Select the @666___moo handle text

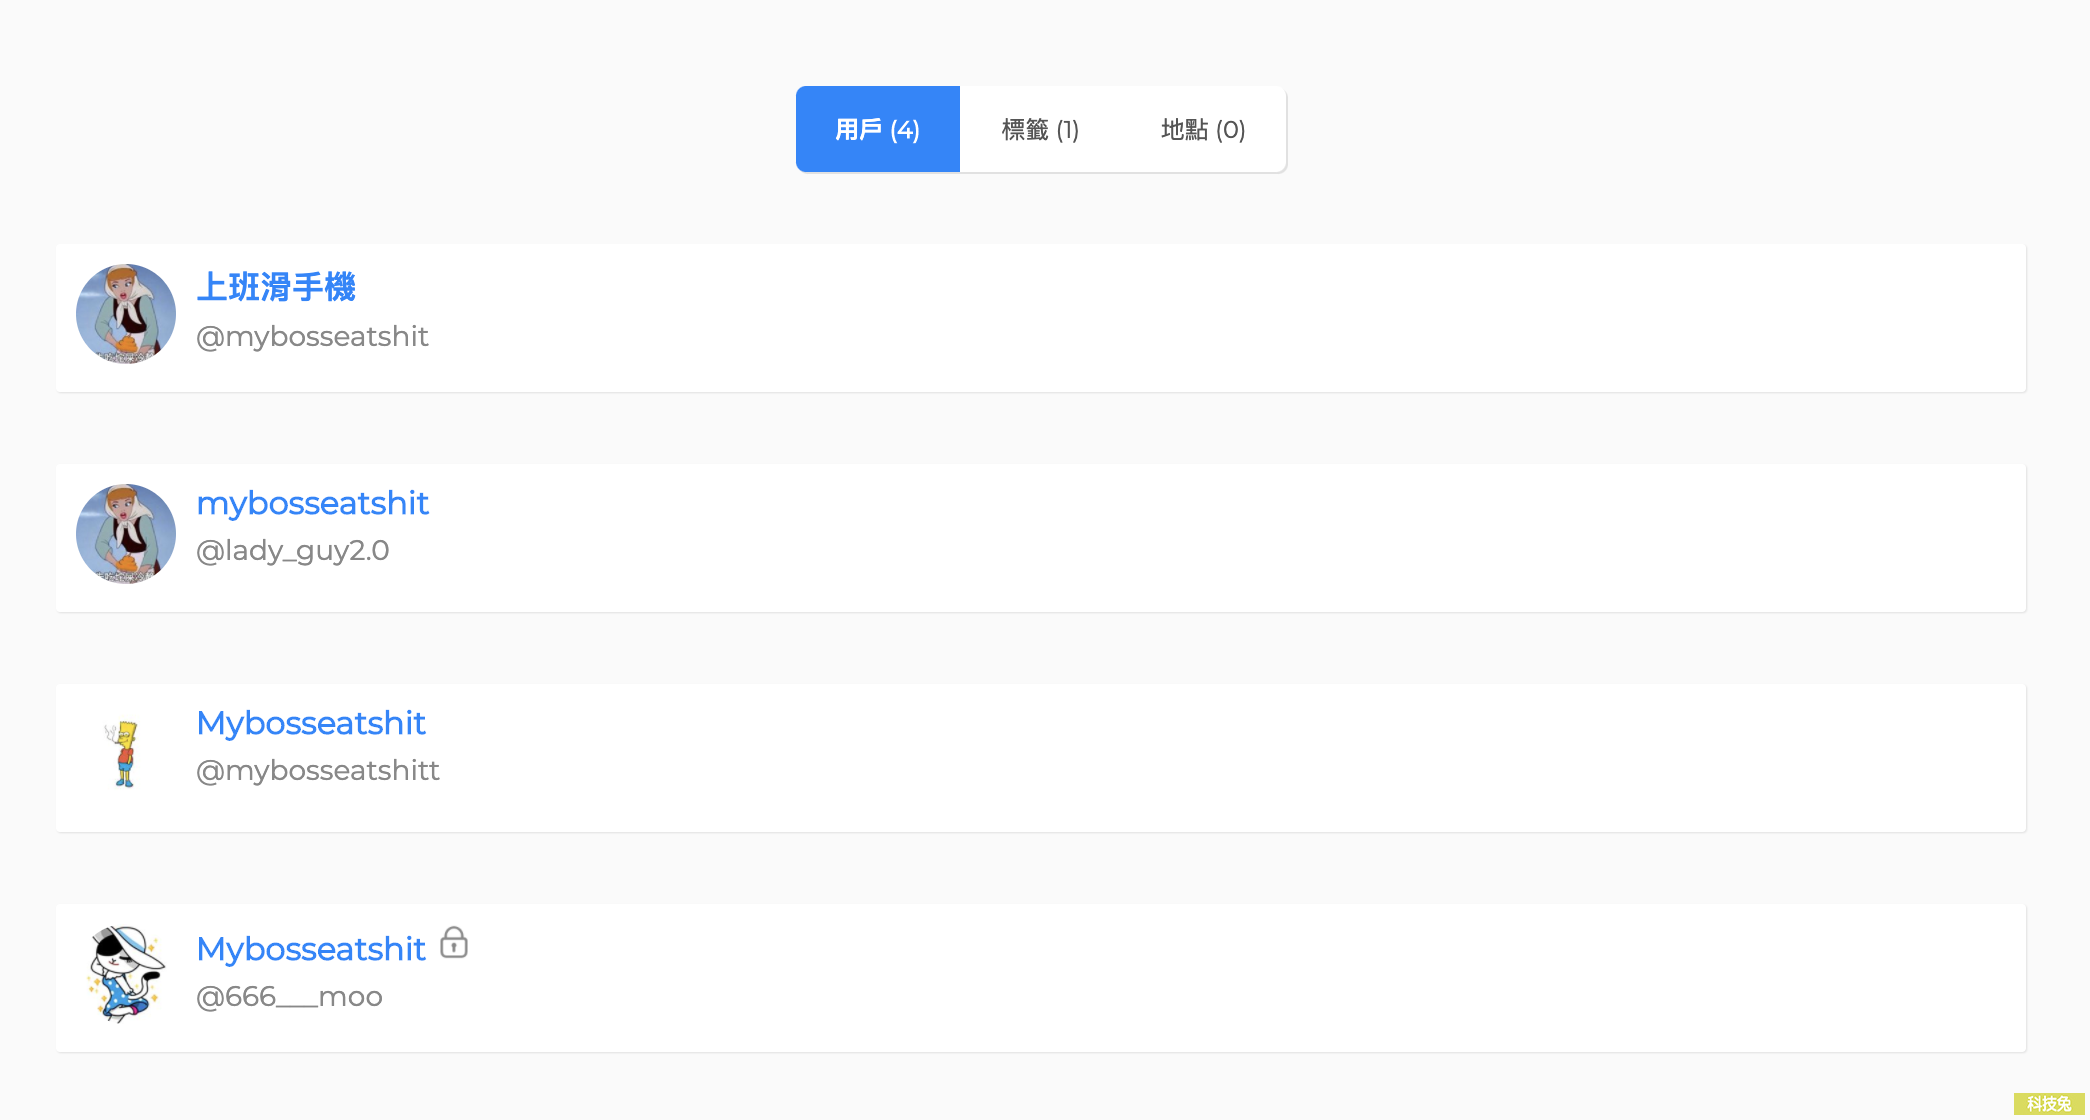[289, 996]
